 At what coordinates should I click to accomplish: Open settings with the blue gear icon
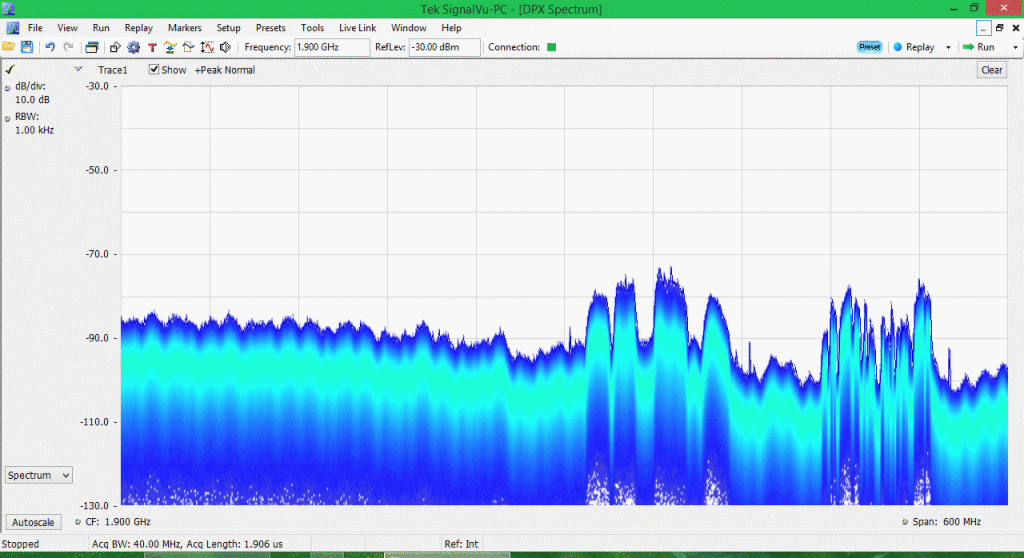133,47
